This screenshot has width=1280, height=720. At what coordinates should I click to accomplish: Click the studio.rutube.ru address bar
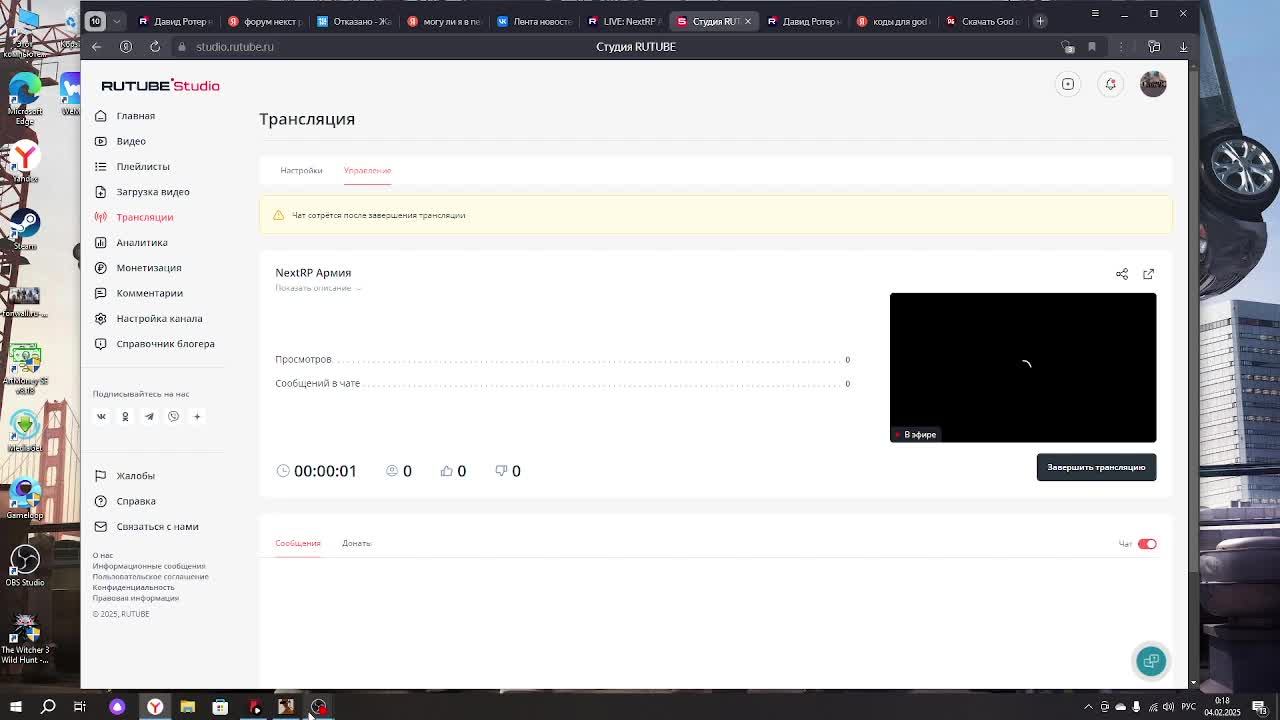click(235, 47)
